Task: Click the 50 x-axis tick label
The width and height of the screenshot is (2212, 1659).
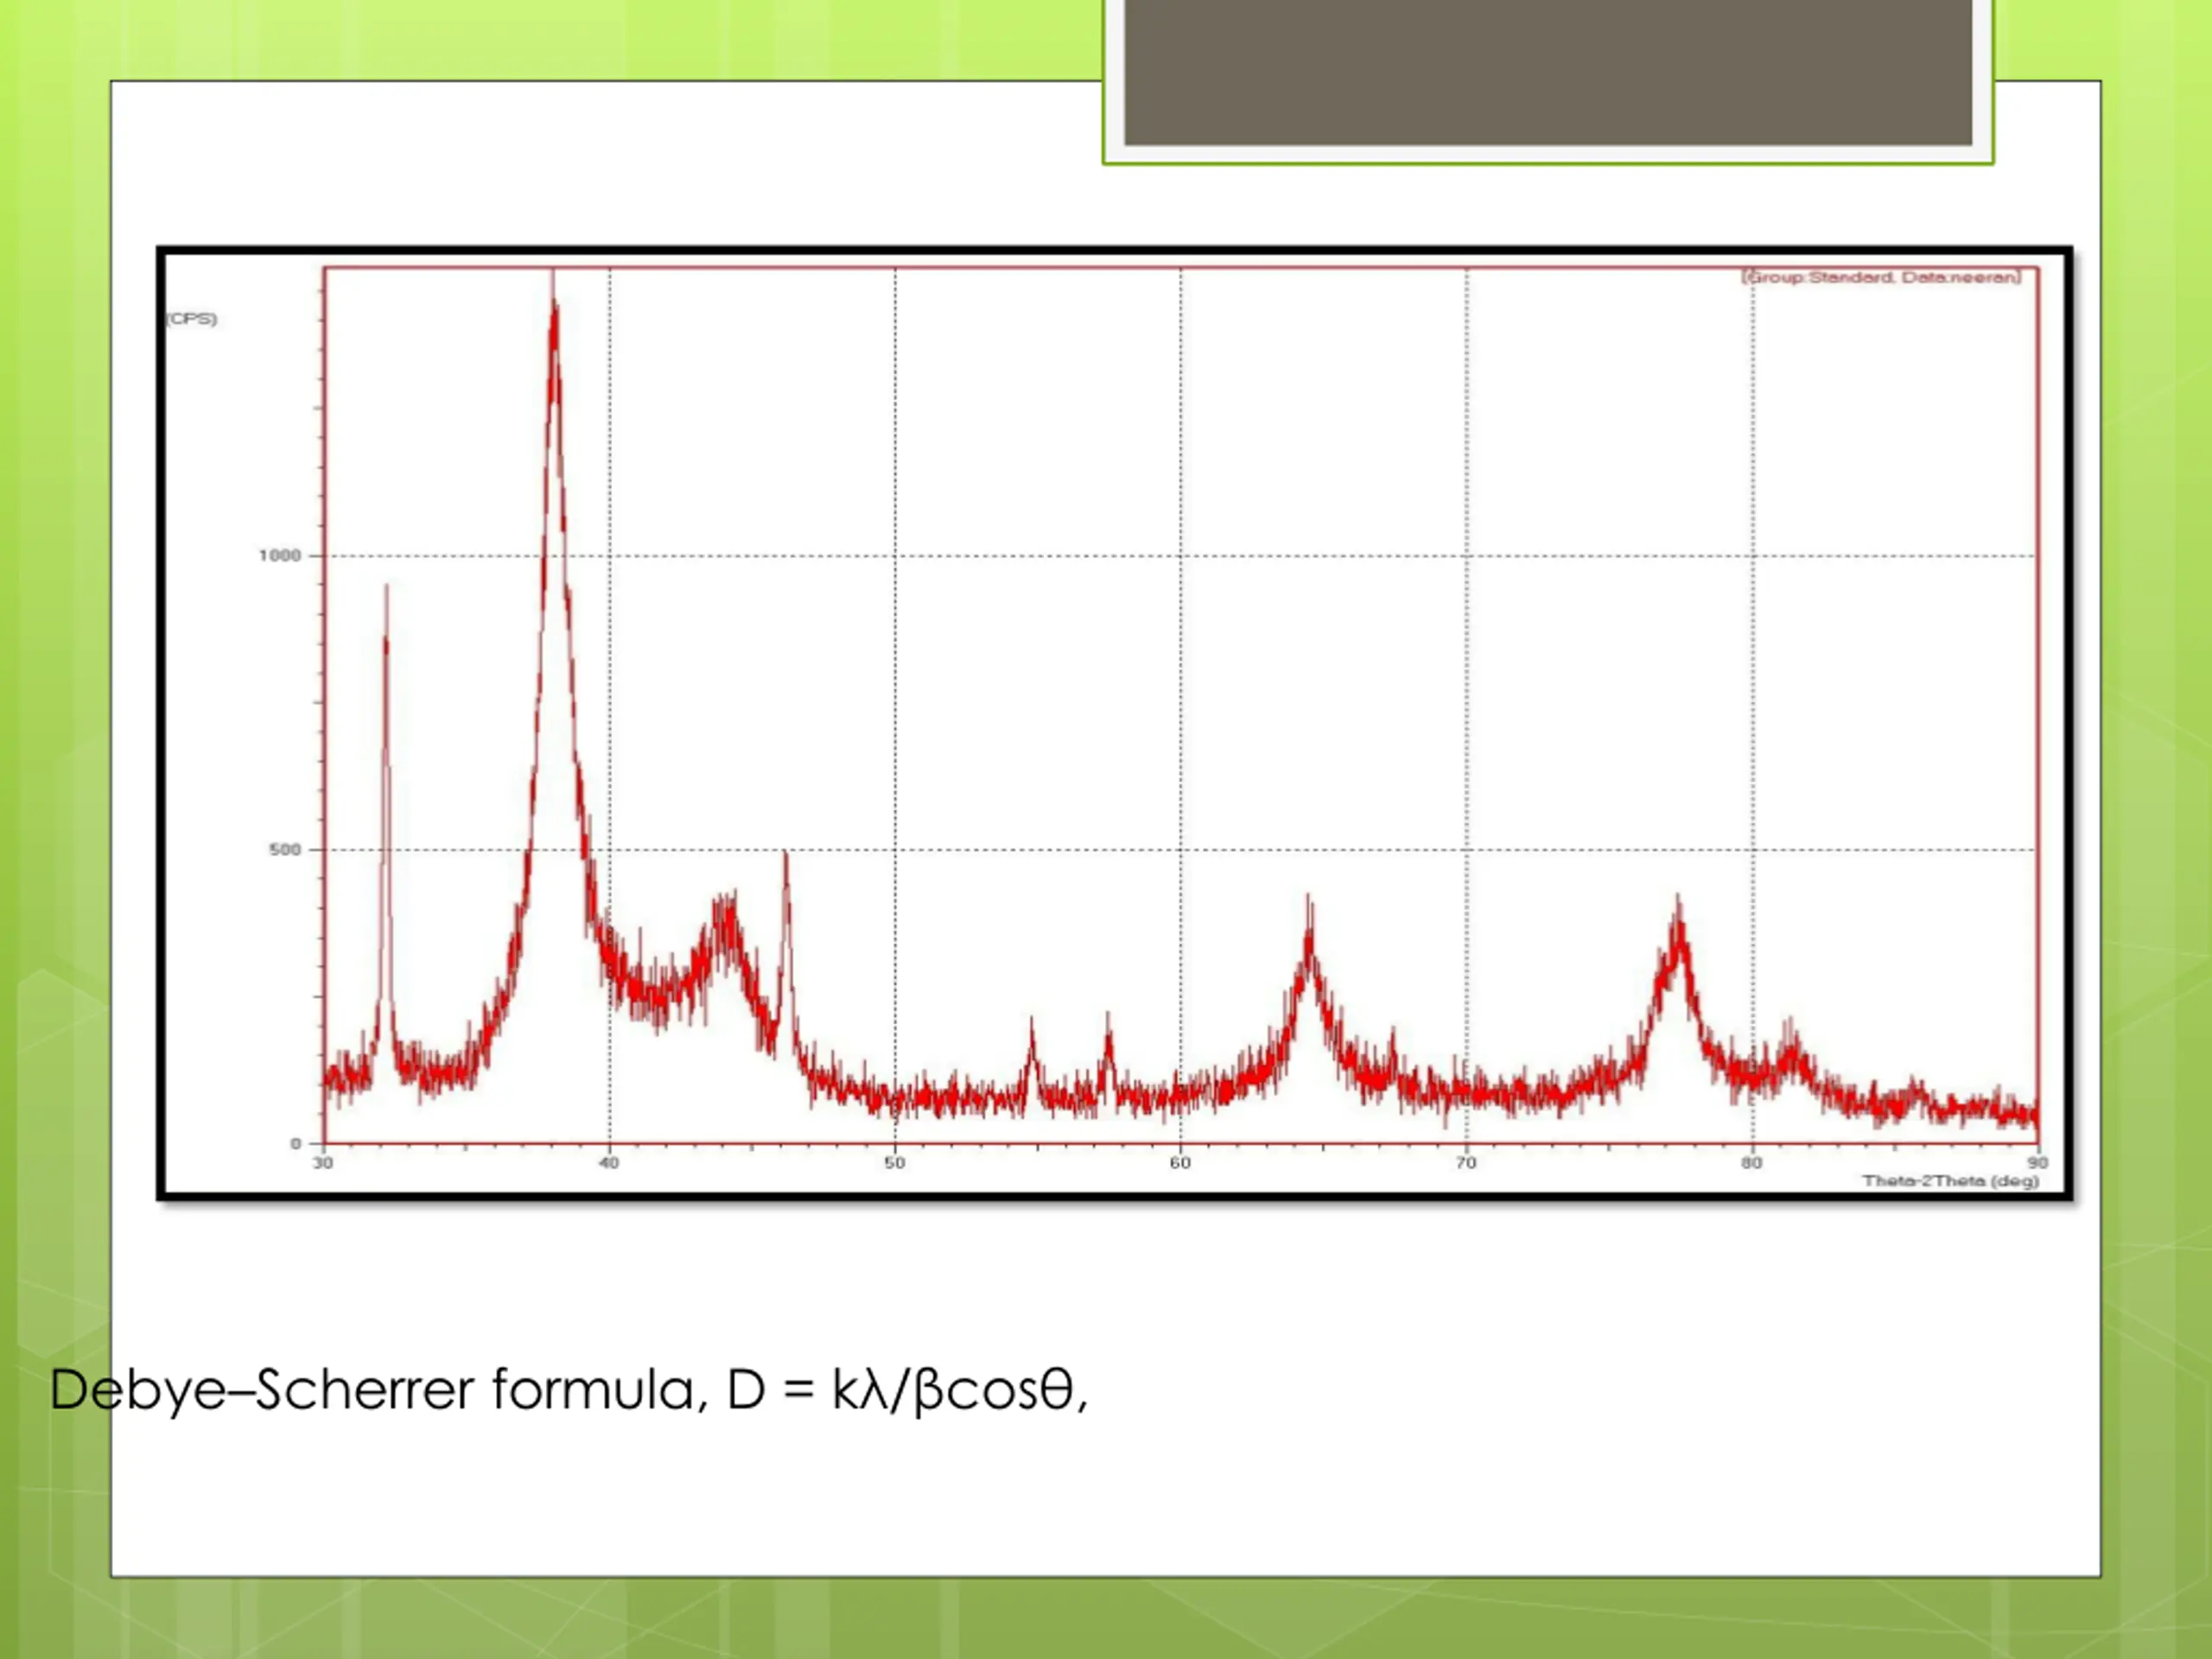Action: click(x=894, y=1162)
